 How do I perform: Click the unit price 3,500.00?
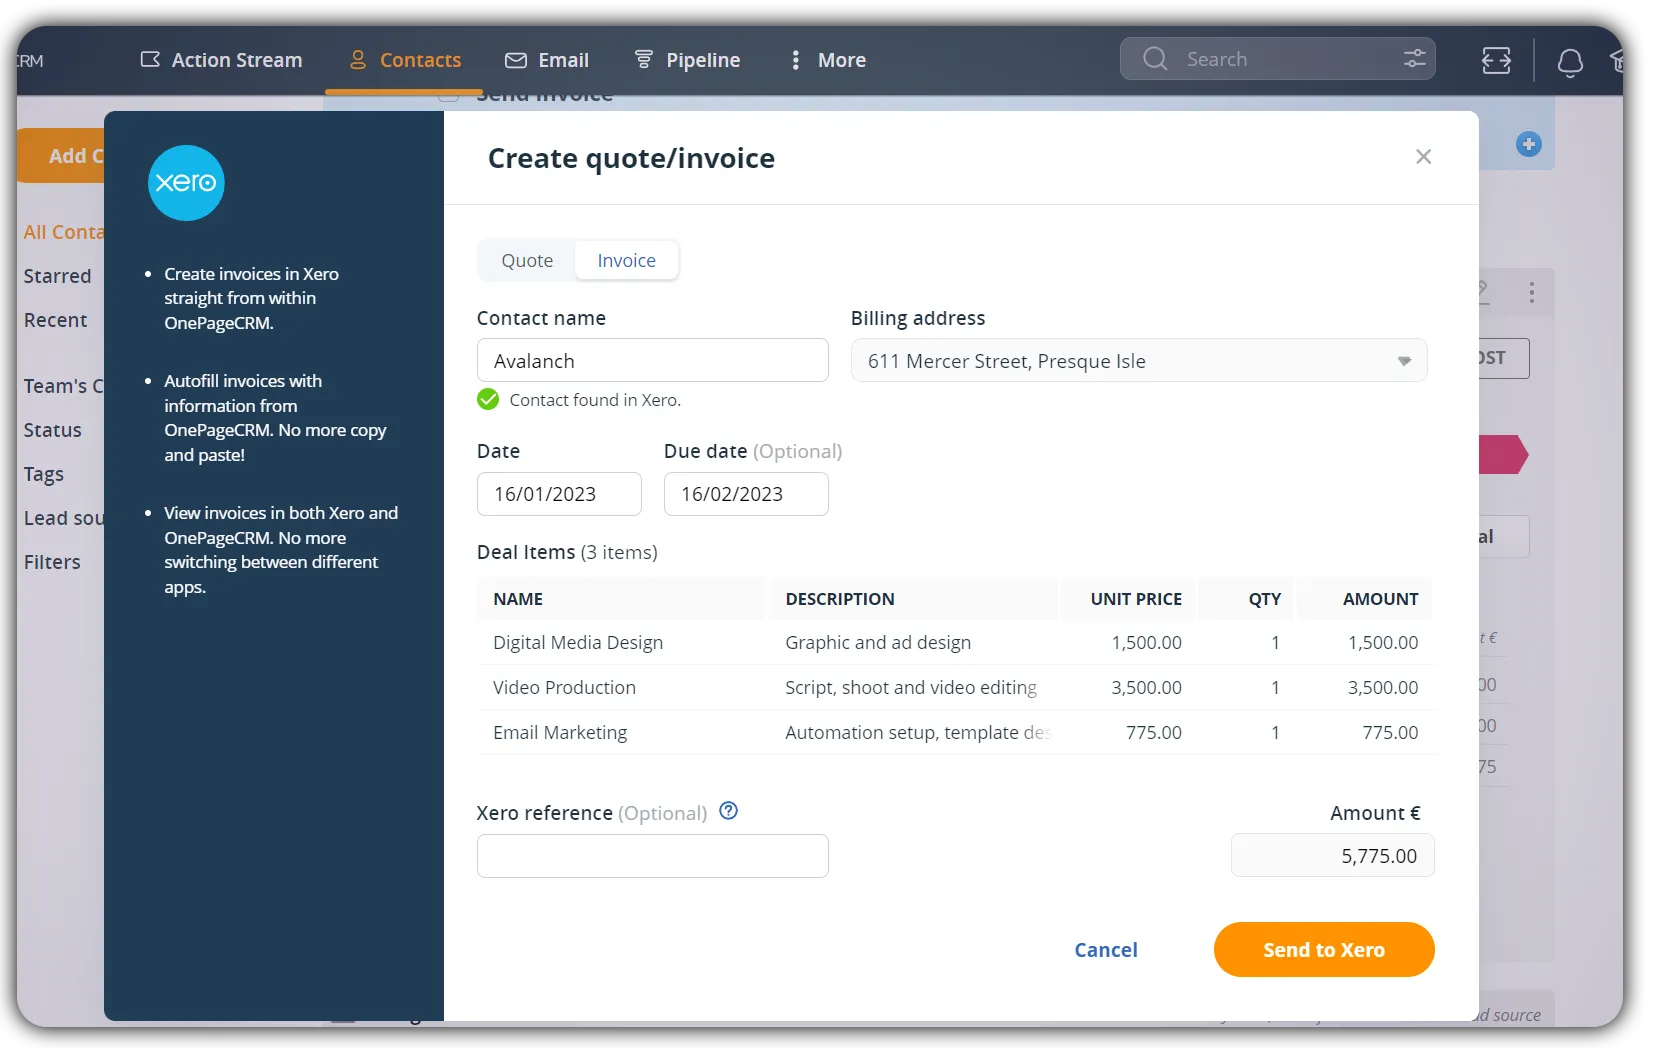[1146, 687]
